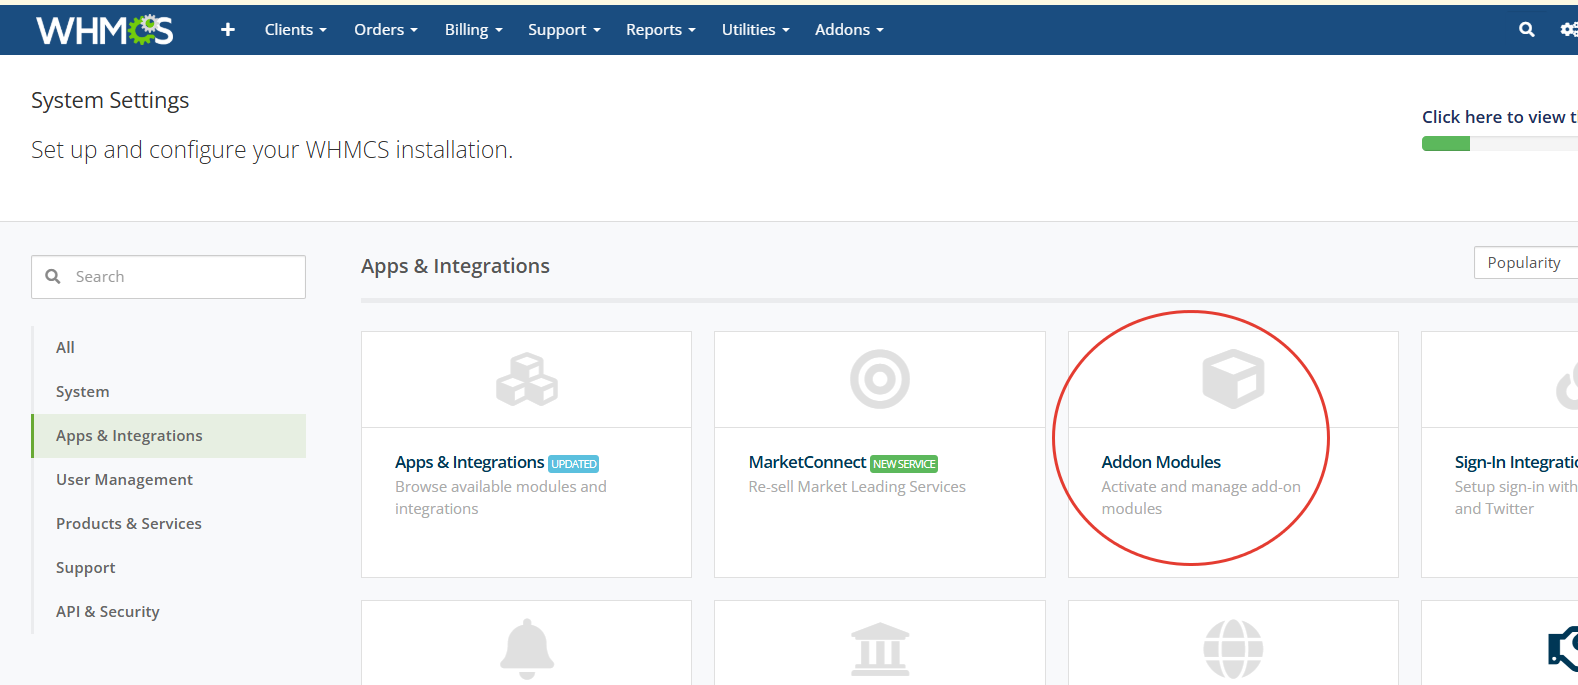Open the Addon Modules link
Viewport: 1578px width, 685px height.
tap(1161, 462)
